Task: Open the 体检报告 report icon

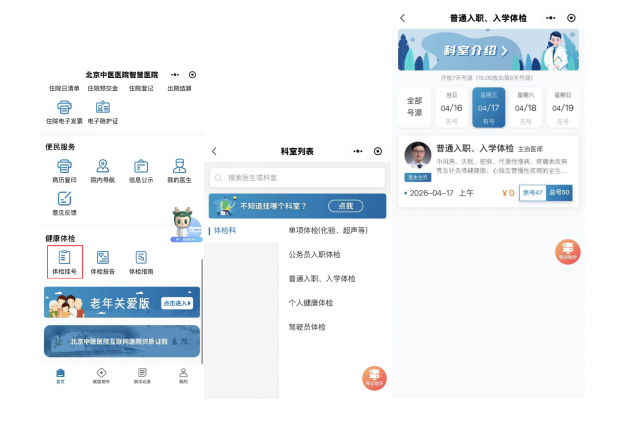Action: (102, 257)
